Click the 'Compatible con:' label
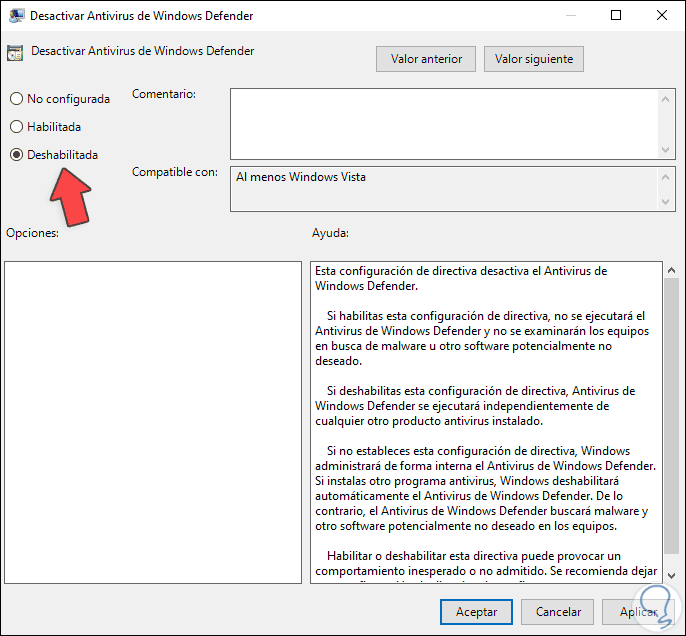 pos(175,172)
